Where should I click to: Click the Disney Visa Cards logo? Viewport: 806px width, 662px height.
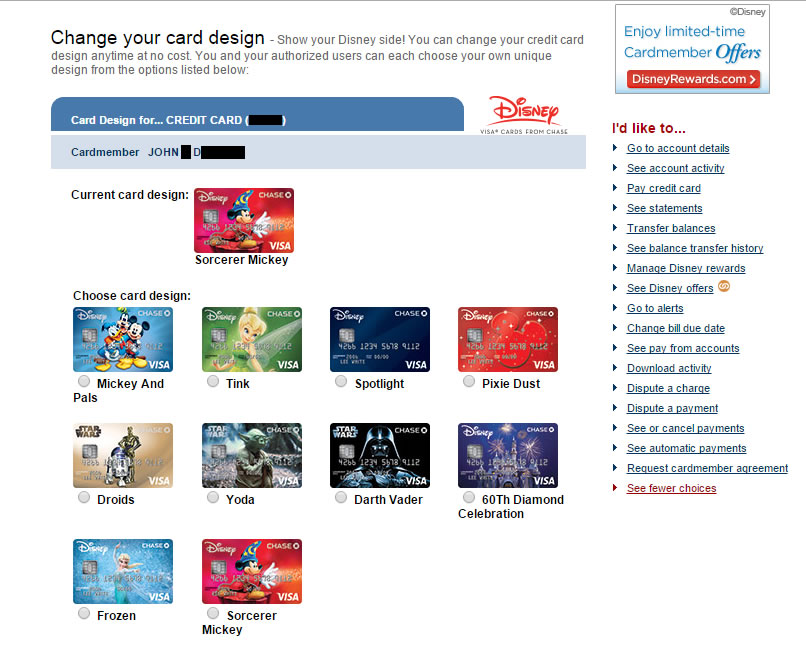[x=524, y=115]
